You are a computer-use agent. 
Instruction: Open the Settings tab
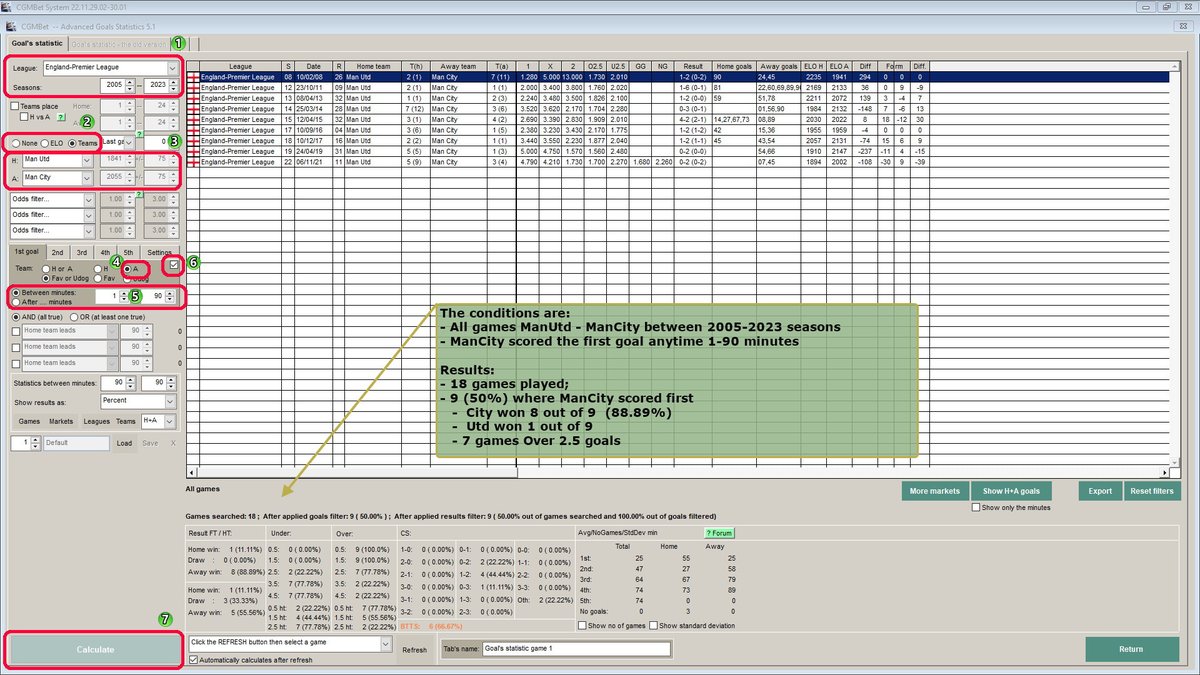[158, 253]
